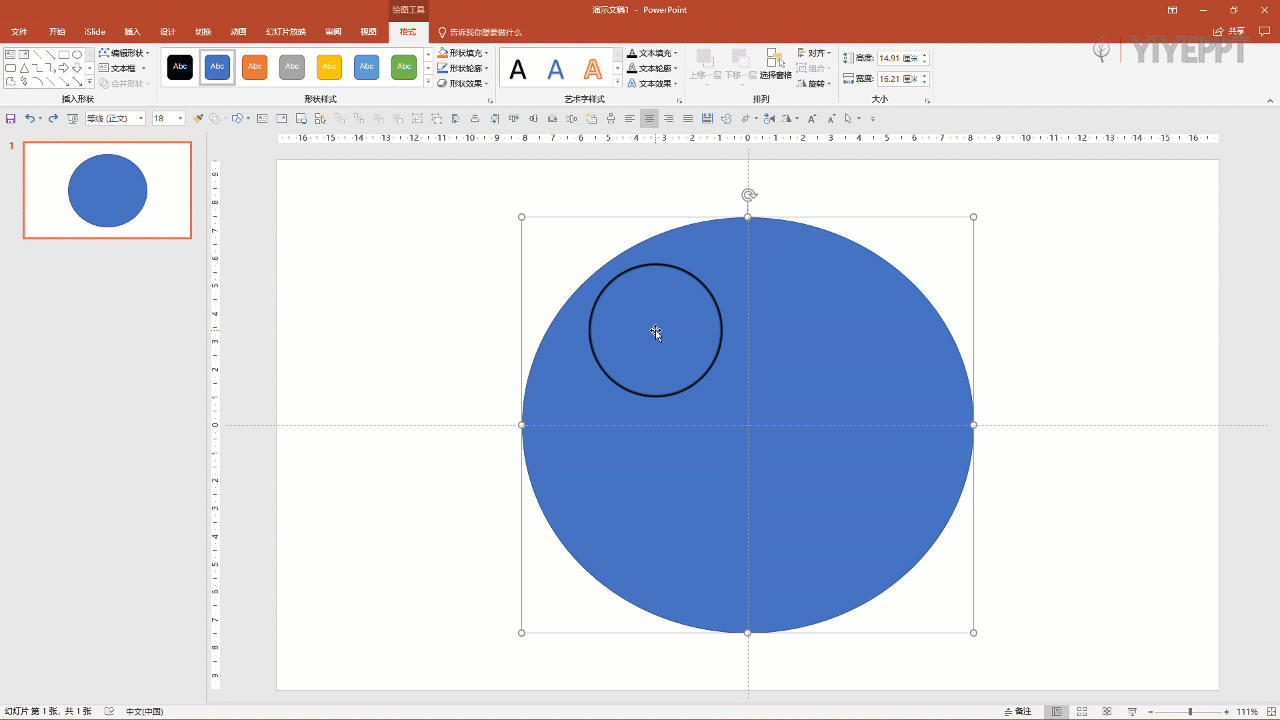Open the 文本框 text box tool
1280x720 pixels.
tap(122, 68)
